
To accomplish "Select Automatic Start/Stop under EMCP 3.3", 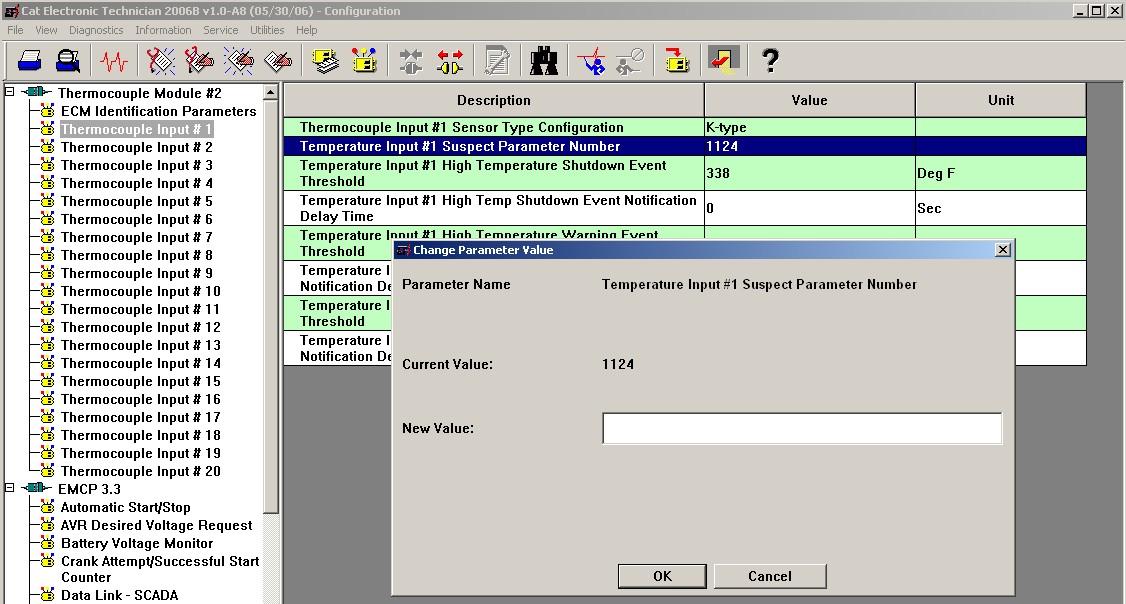I will (x=126, y=507).
